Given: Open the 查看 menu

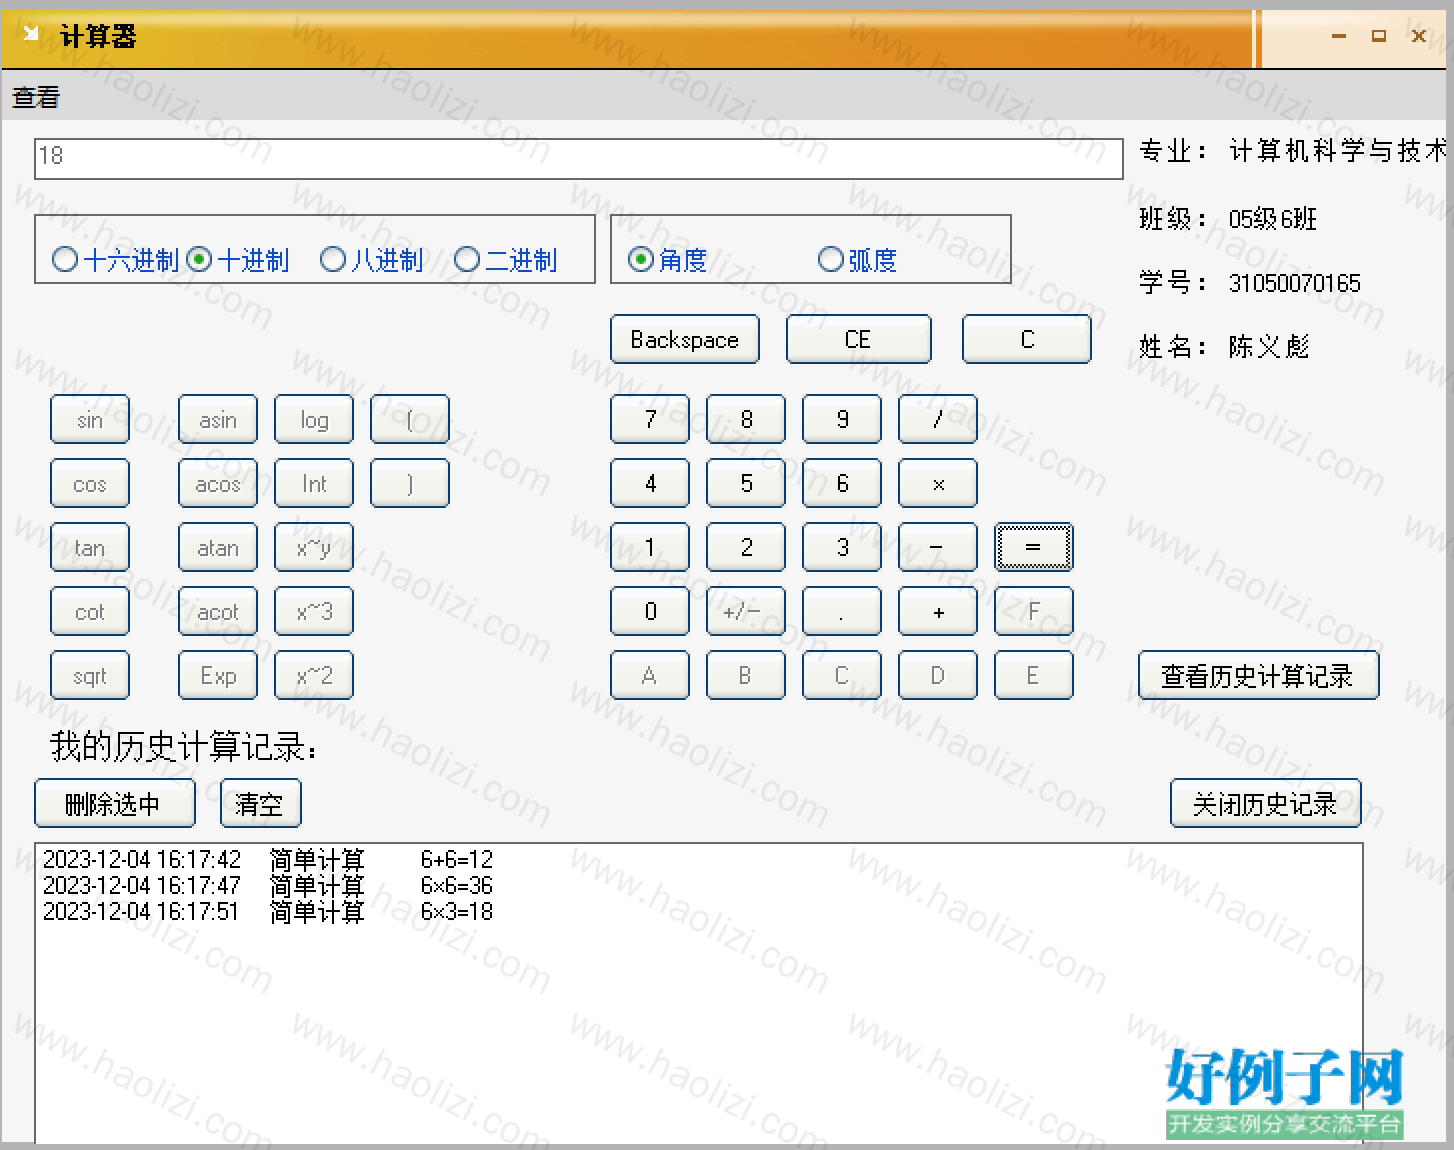Looking at the screenshot, I should click(36, 97).
